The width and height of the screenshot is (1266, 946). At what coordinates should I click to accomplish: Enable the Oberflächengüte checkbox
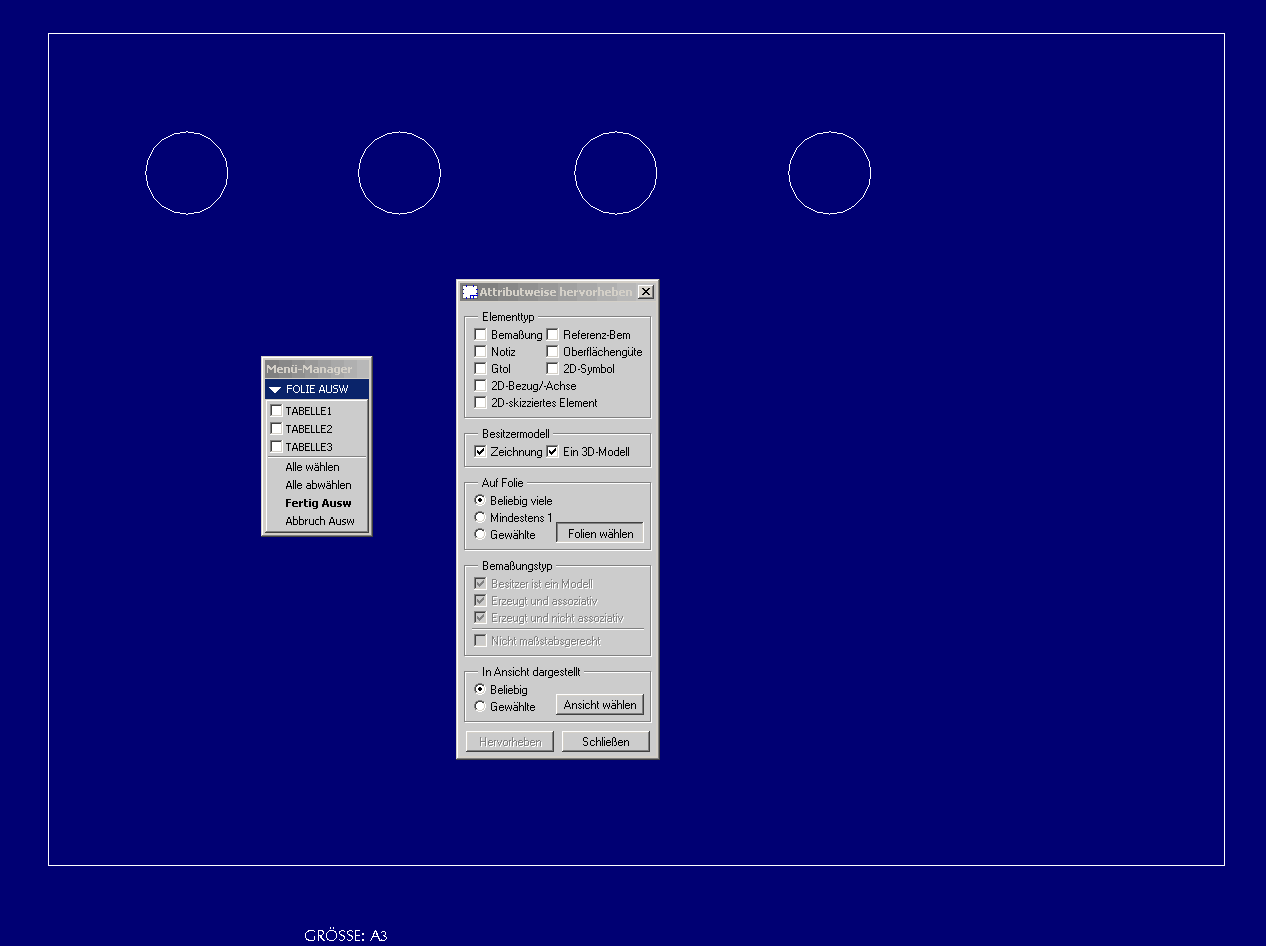point(553,352)
